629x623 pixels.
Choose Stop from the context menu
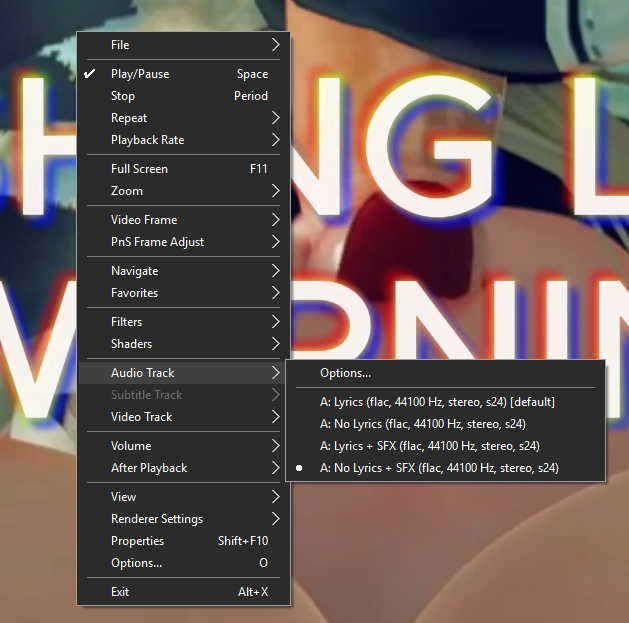click(183, 96)
